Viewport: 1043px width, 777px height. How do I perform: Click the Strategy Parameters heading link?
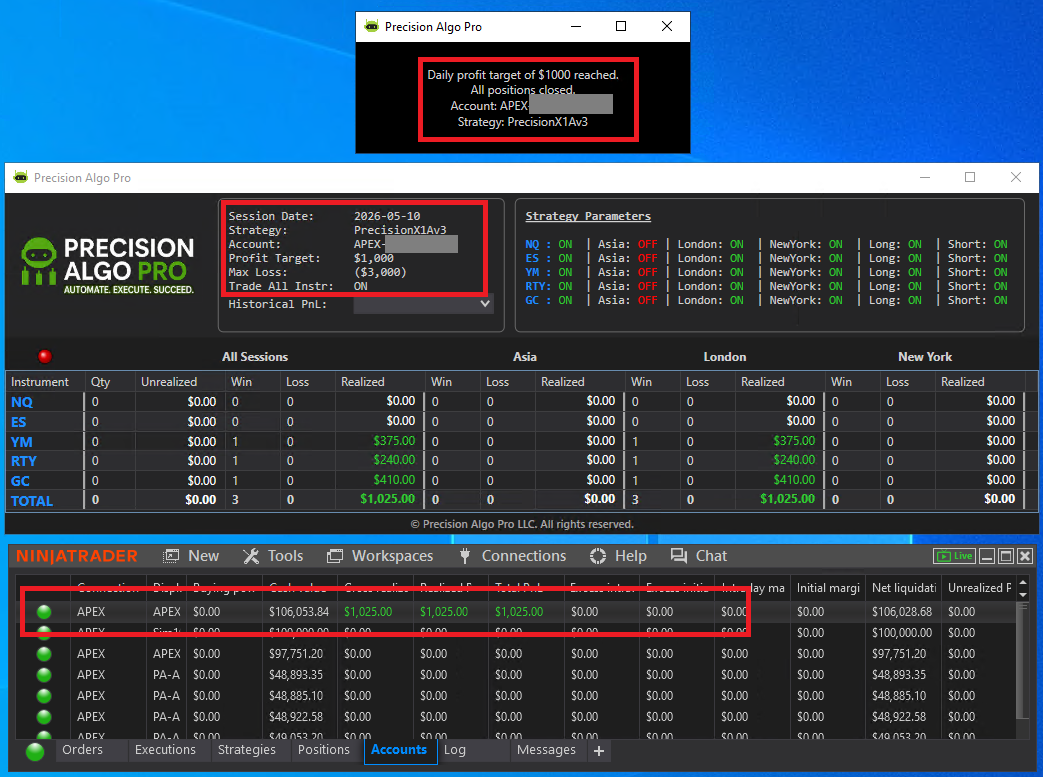click(x=588, y=216)
